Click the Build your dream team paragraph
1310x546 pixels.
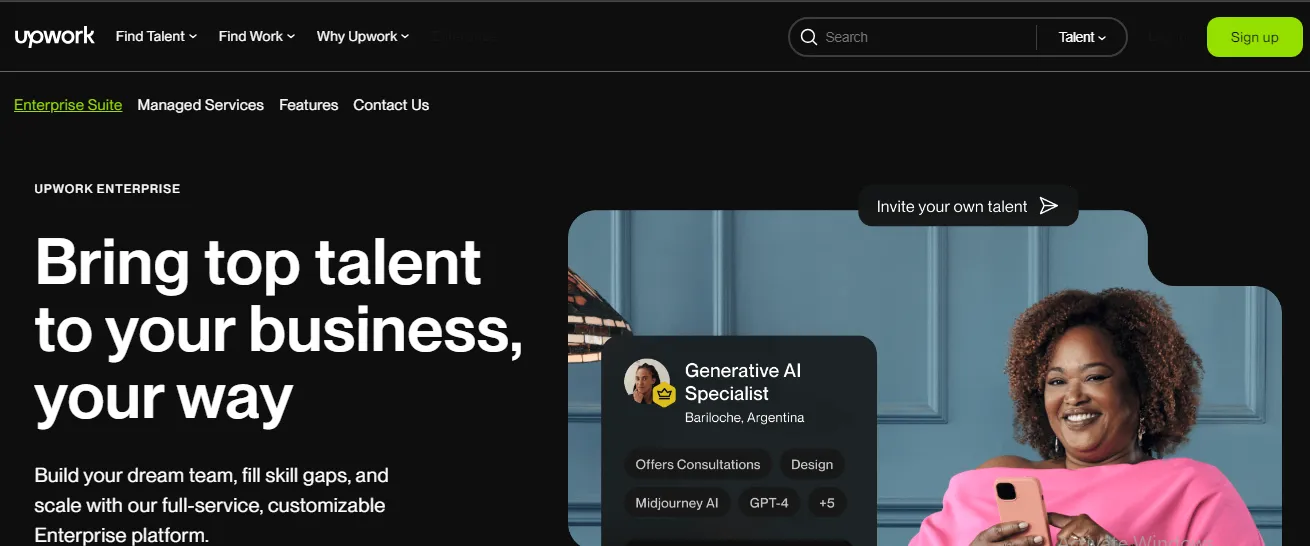point(211,505)
